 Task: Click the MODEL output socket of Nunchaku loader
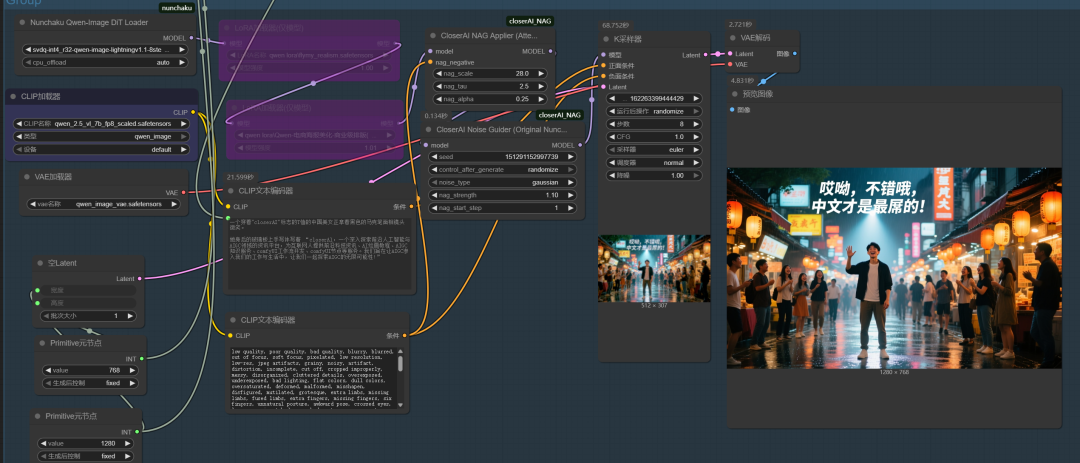191,39
